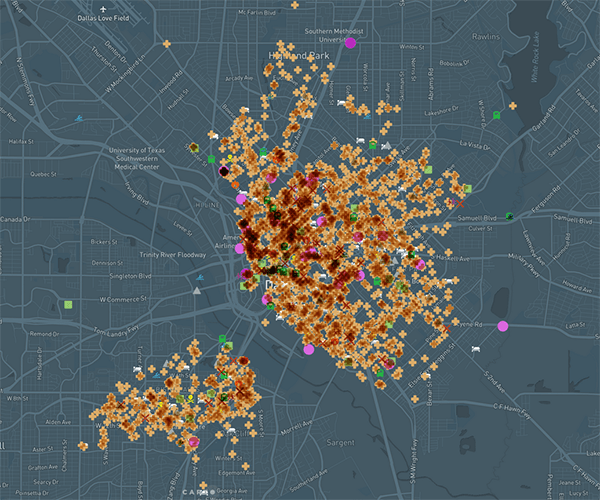Select the Lakeshore Dr label

(441, 112)
